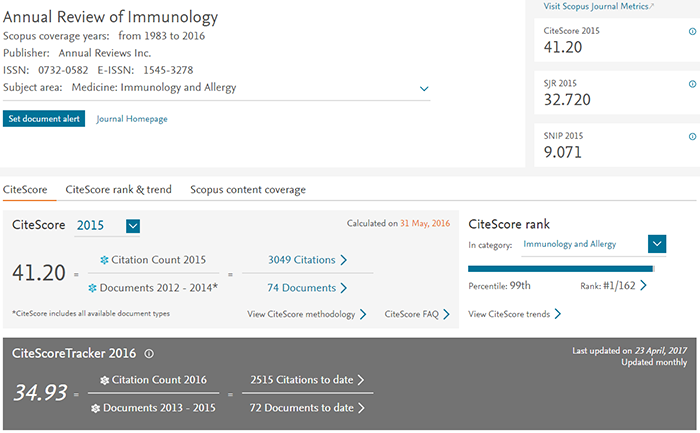Click arrow next to 2515 Citations to date

360,380
